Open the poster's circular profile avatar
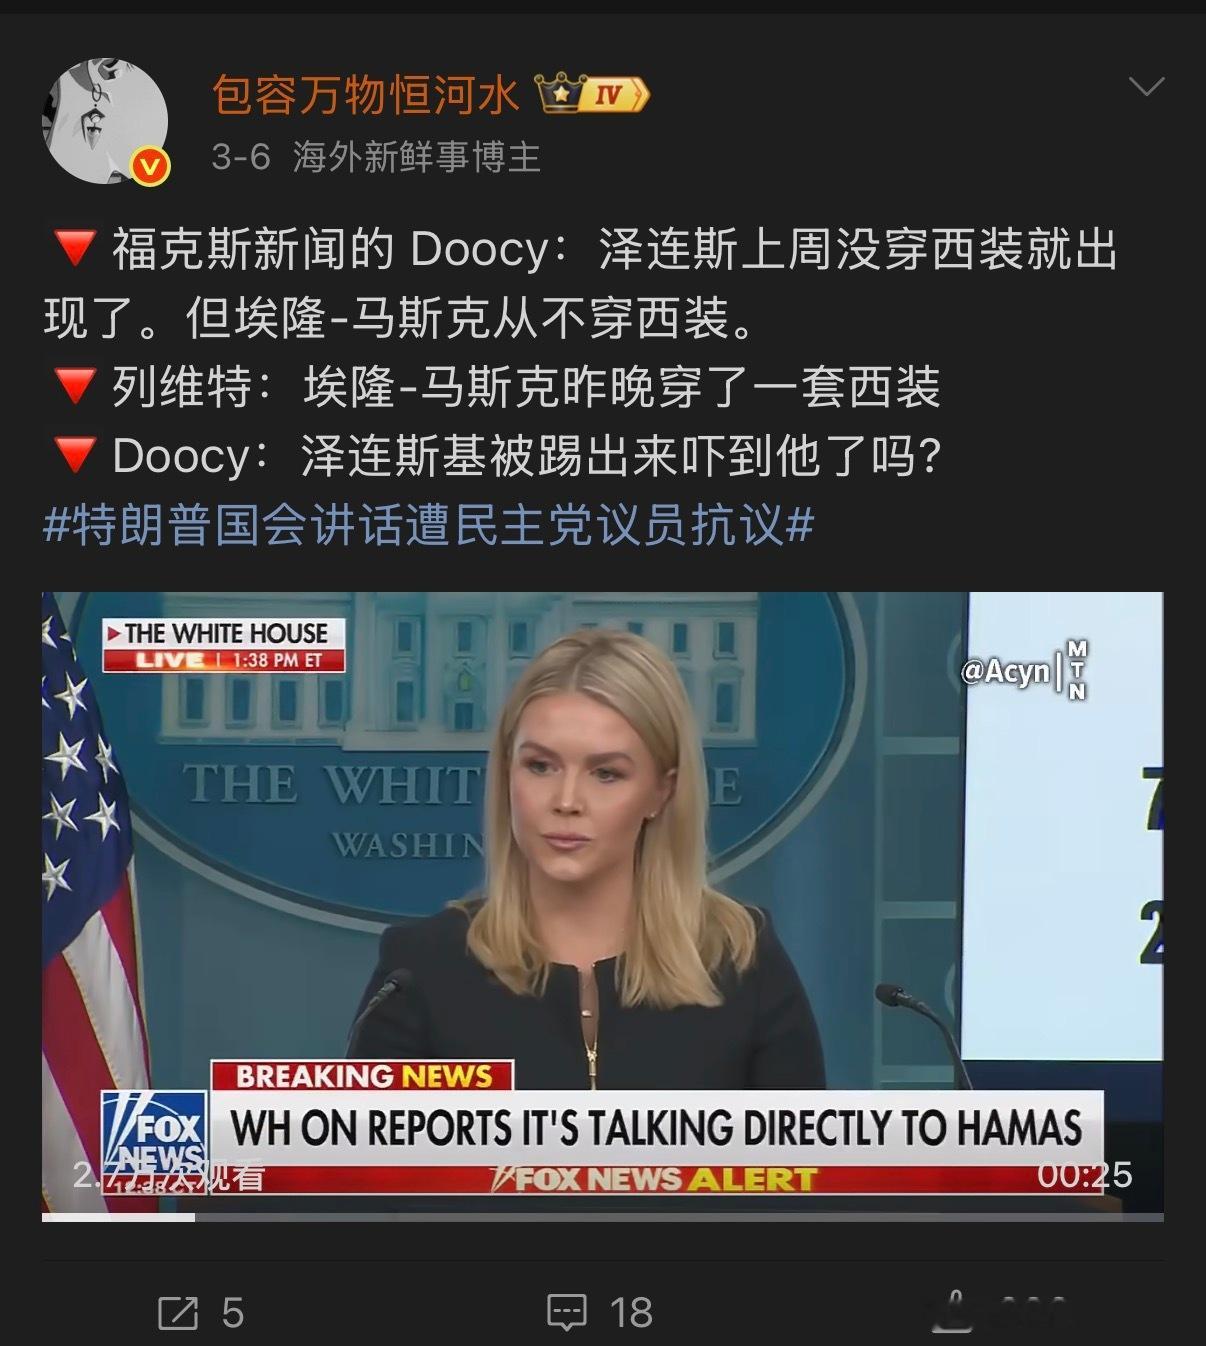Image resolution: width=1206 pixels, height=1346 pixels. point(105,121)
